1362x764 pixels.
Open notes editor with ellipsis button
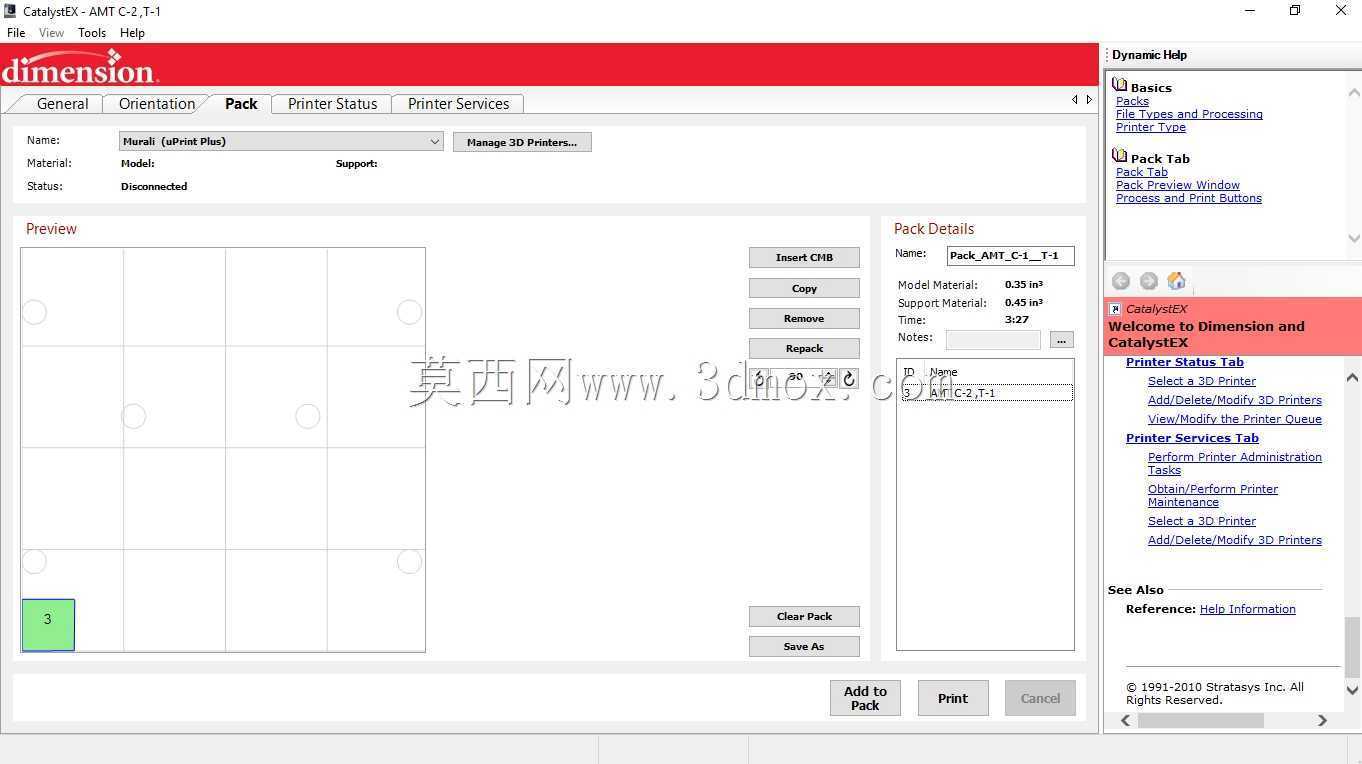click(x=1062, y=340)
